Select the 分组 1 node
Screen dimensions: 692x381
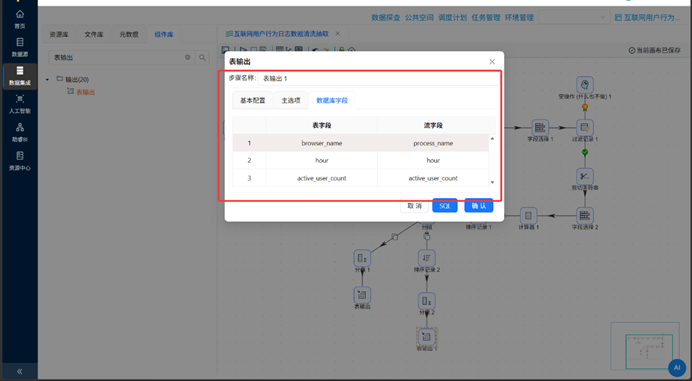pyautogui.click(x=362, y=258)
